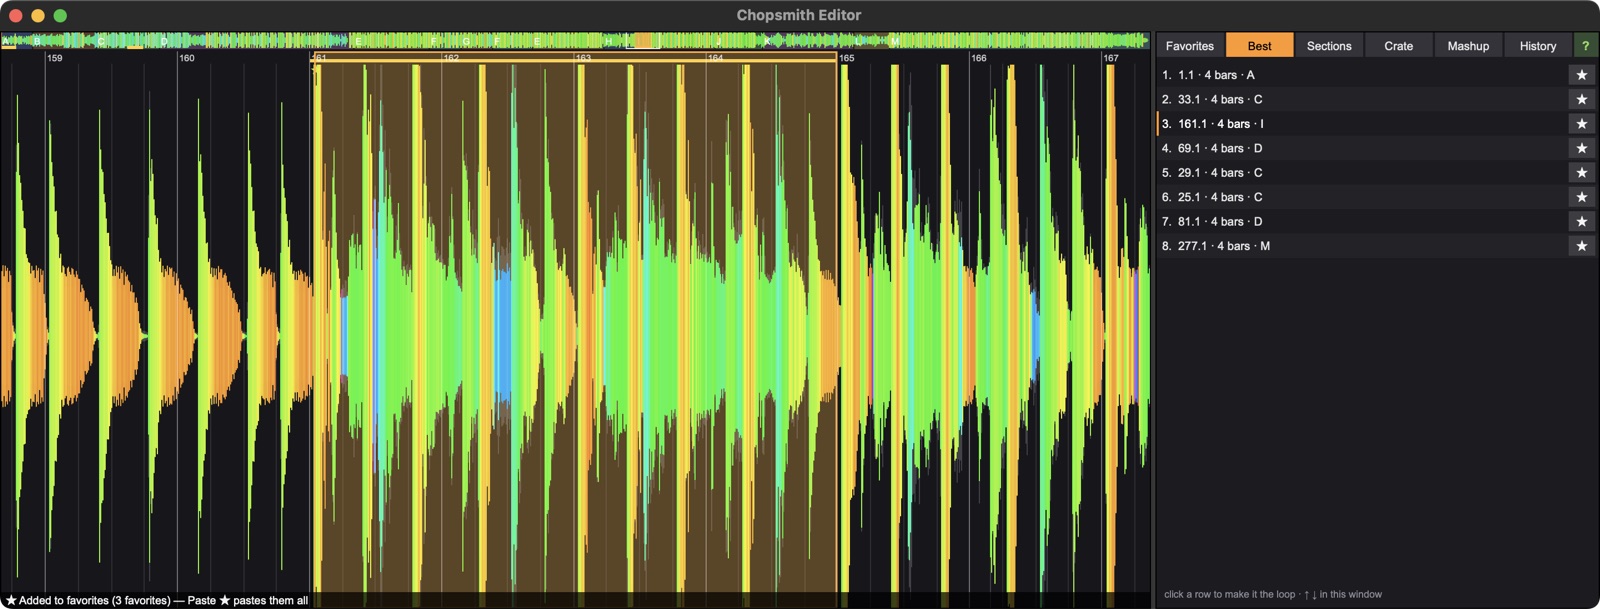This screenshot has height=609, width=1600.
Task: Select row 25.1 · 4 bars · C
Action: pos(1362,197)
